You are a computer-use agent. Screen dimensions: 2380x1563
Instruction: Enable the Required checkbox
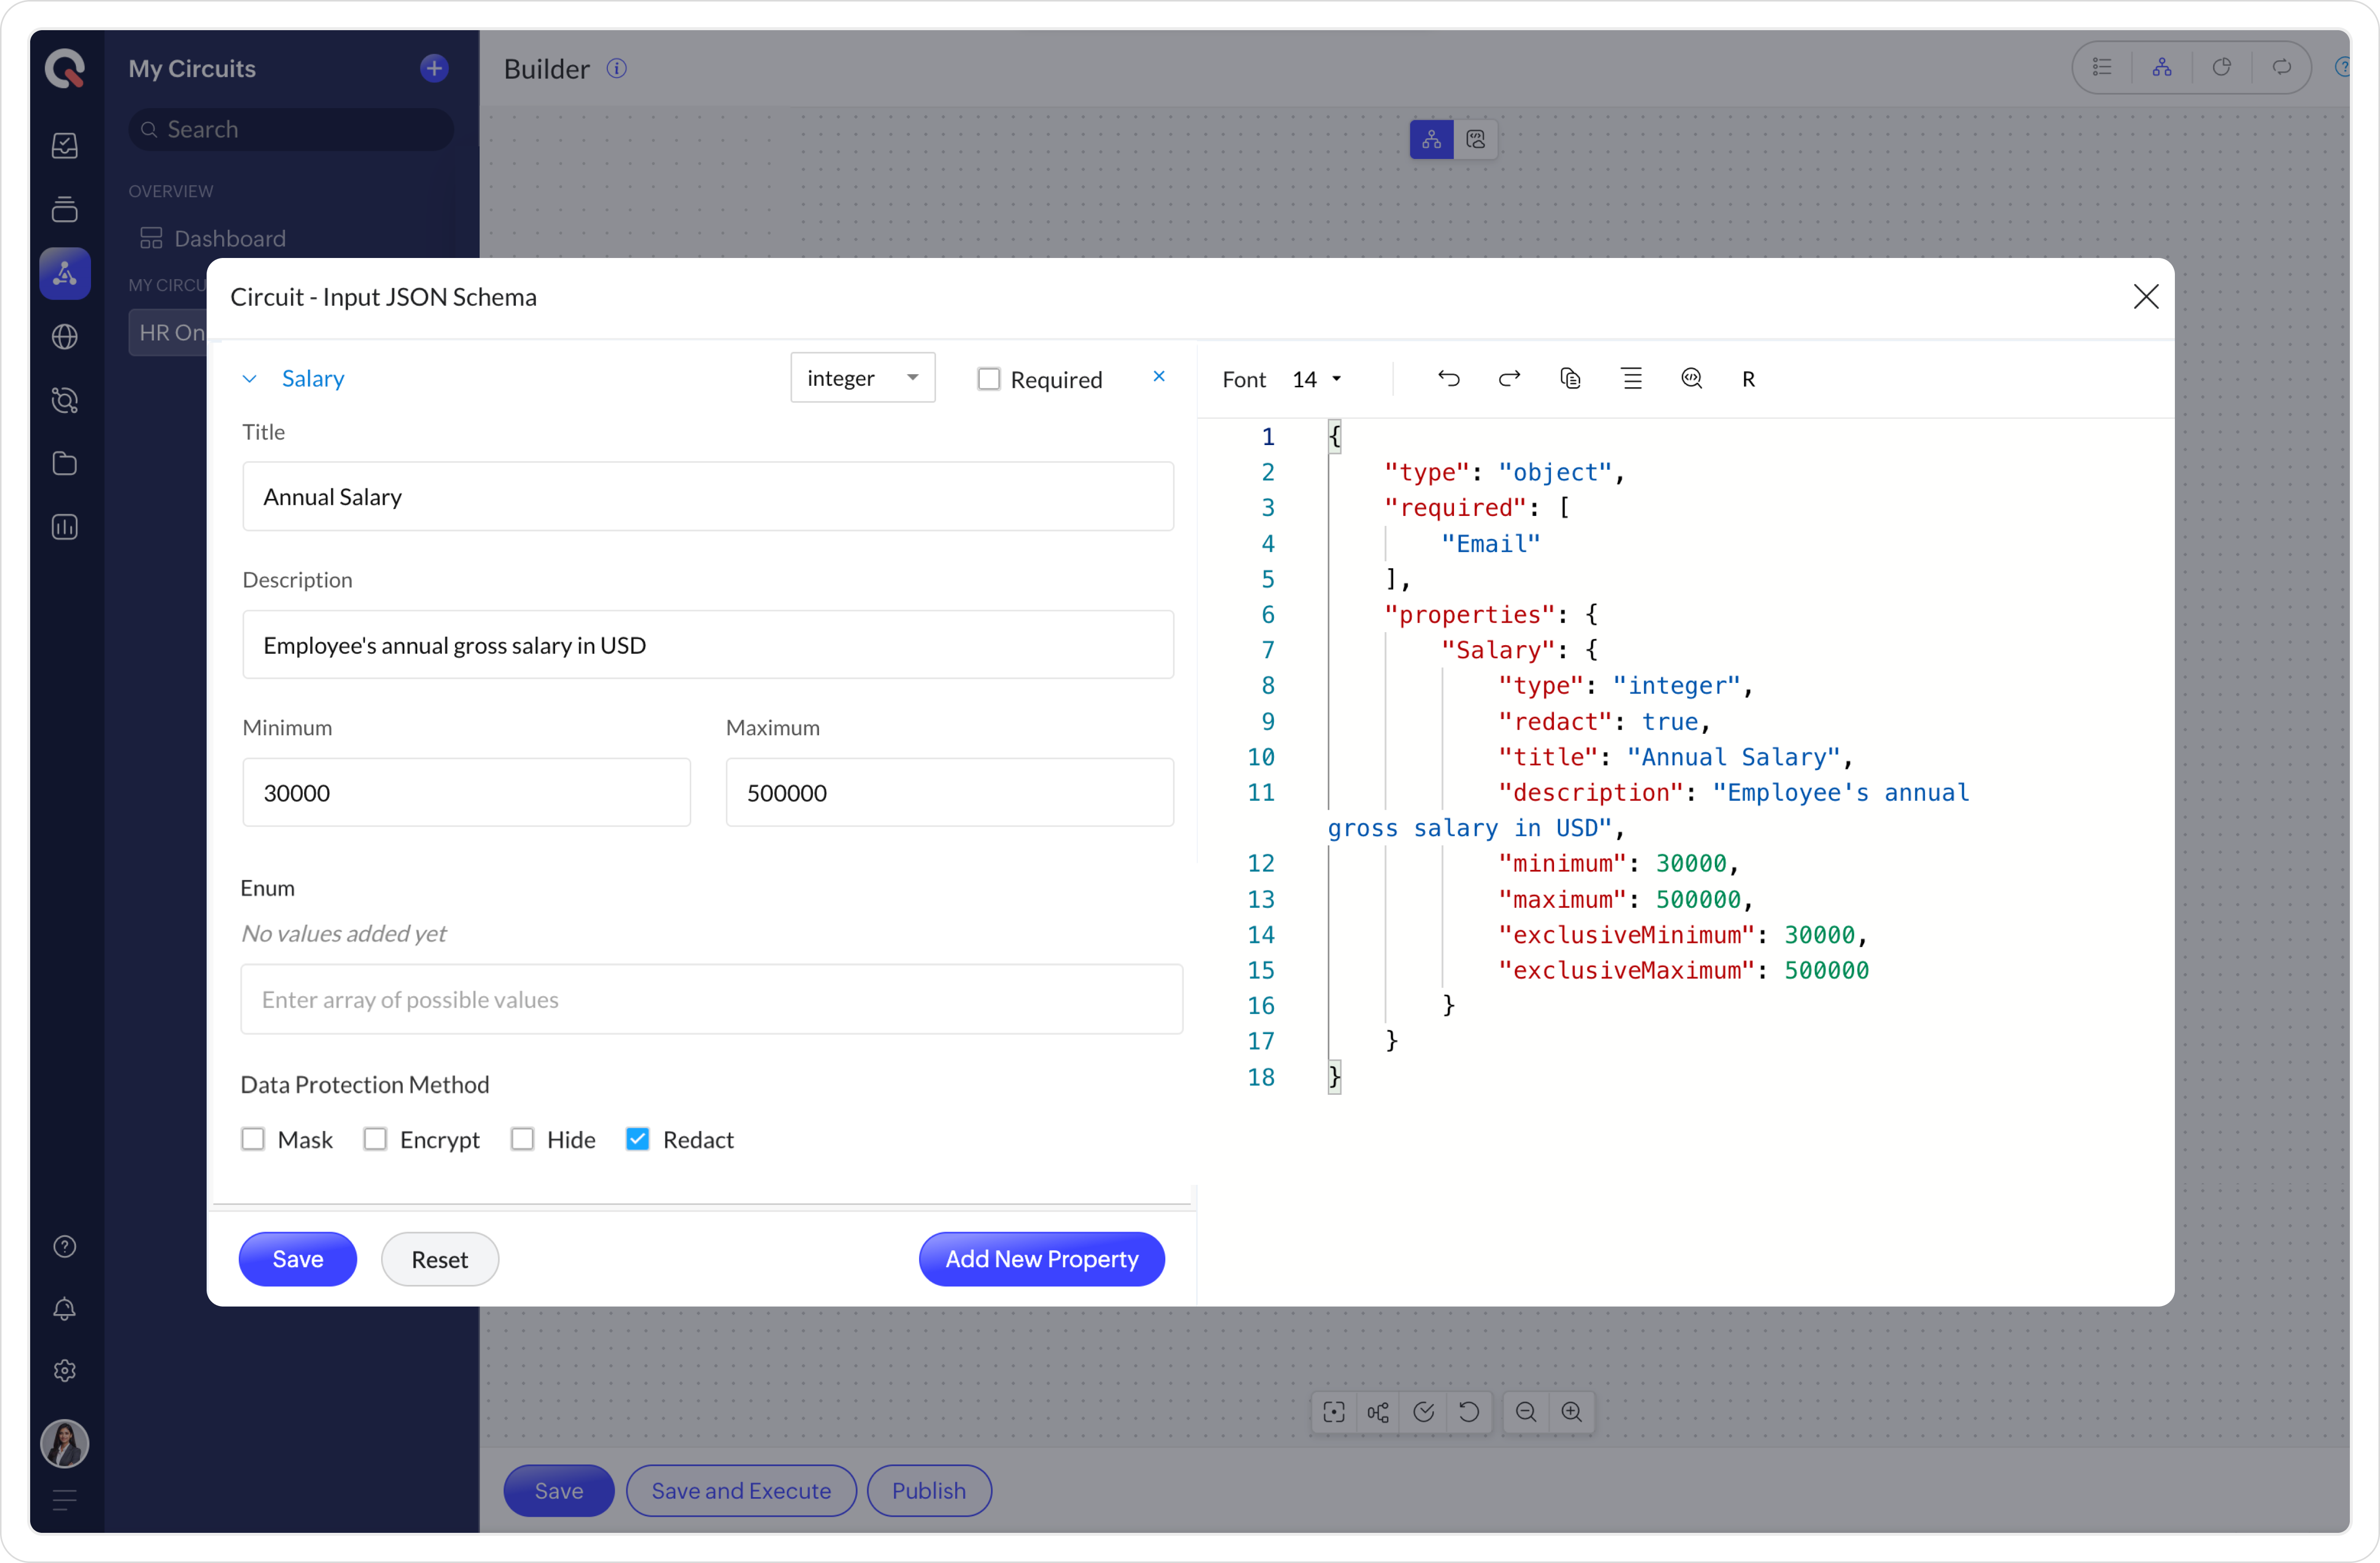pyautogui.click(x=988, y=379)
